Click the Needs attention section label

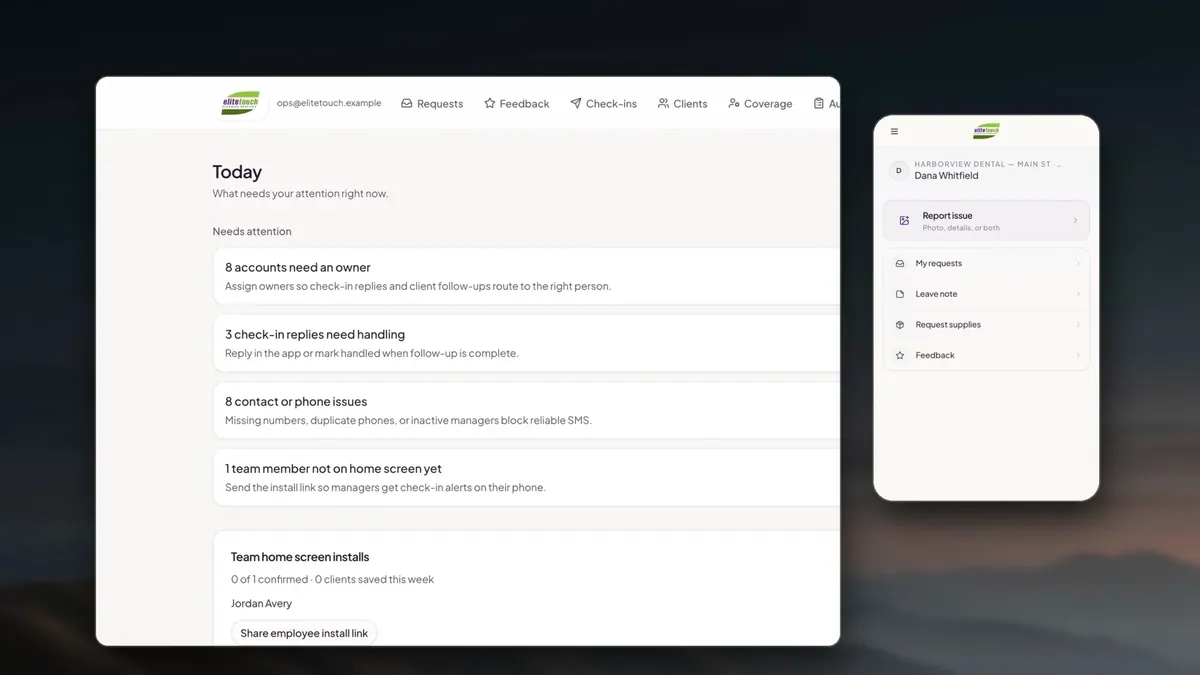[252, 232]
